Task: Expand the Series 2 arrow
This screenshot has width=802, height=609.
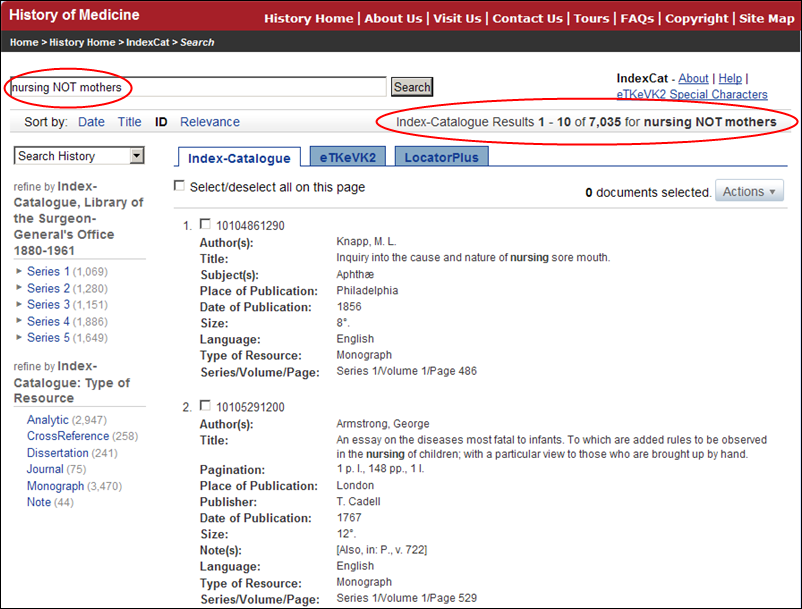Action: pyautogui.click(x=19, y=288)
